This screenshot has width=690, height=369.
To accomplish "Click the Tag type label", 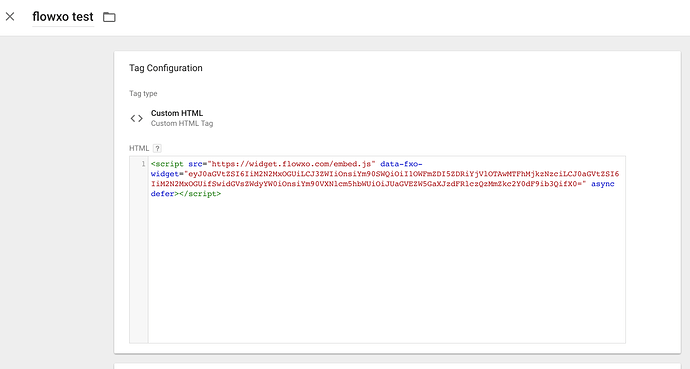I will click(143, 94).
